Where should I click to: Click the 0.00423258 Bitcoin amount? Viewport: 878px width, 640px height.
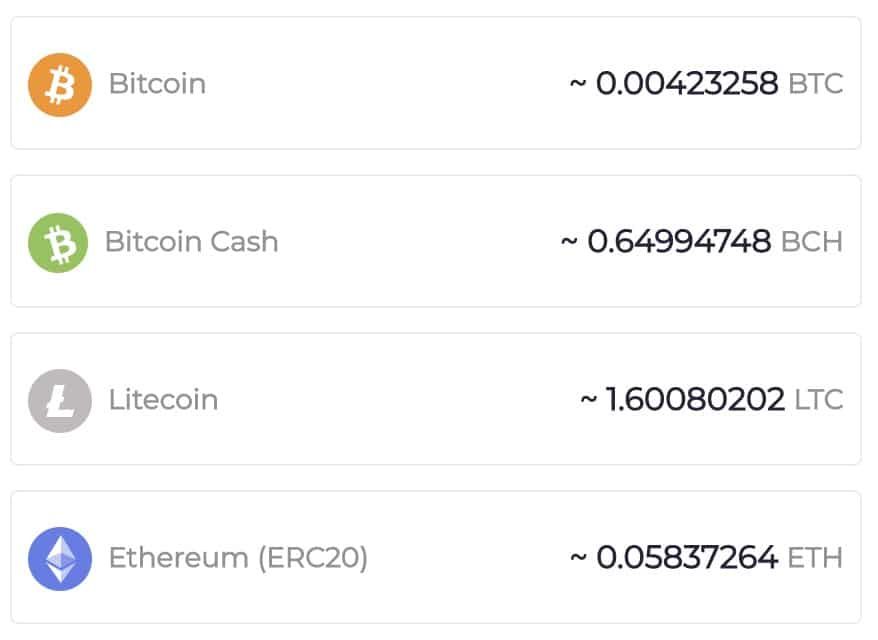coord(687,84)
